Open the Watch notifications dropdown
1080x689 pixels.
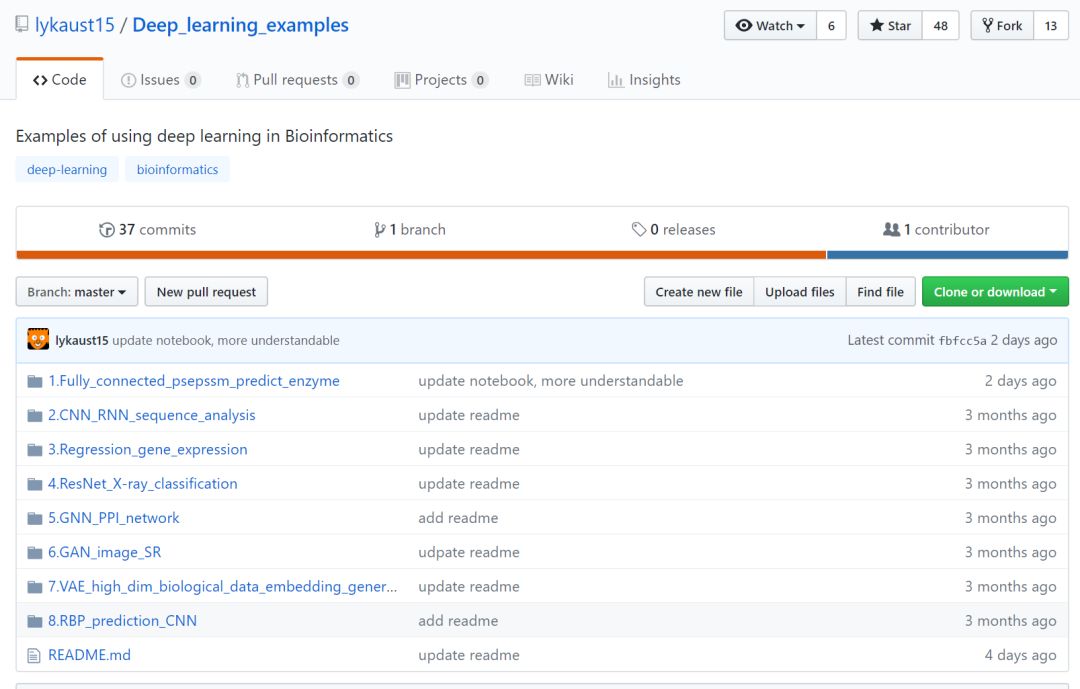pos(770,26)
